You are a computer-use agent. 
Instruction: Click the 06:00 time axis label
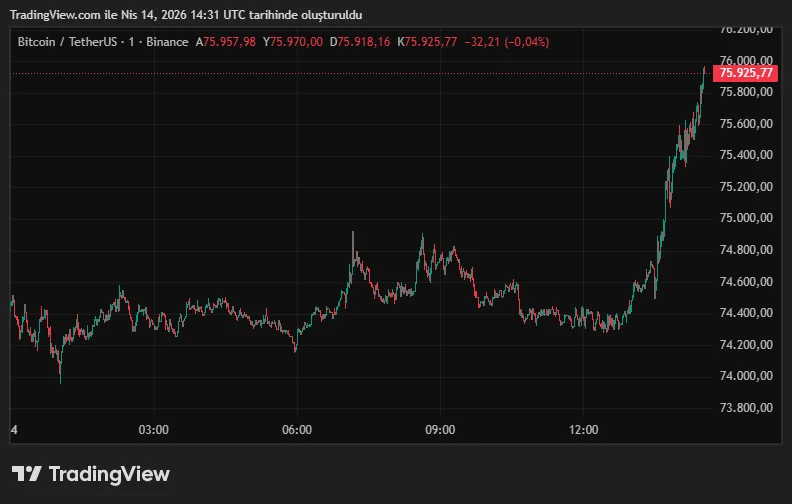click(297, 430)
